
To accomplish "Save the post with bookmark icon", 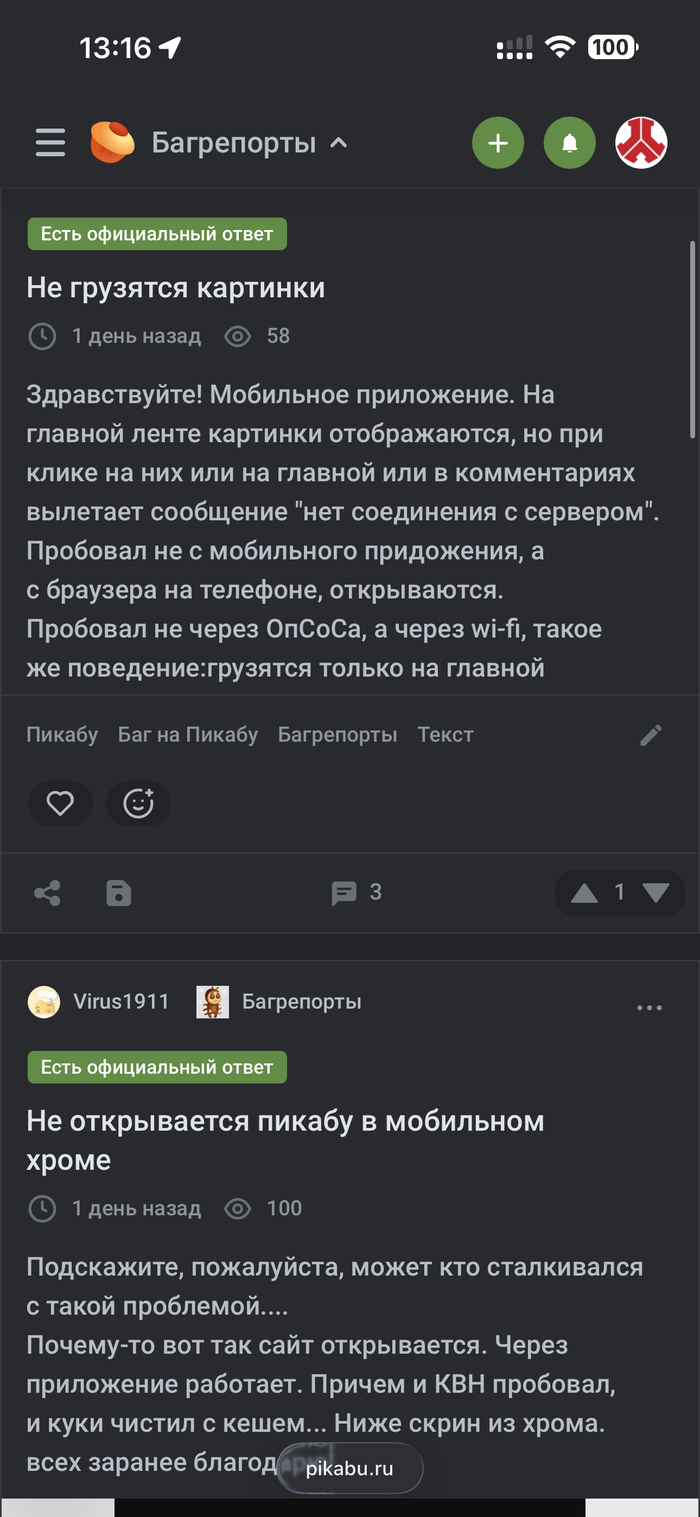I will (119, 893).
